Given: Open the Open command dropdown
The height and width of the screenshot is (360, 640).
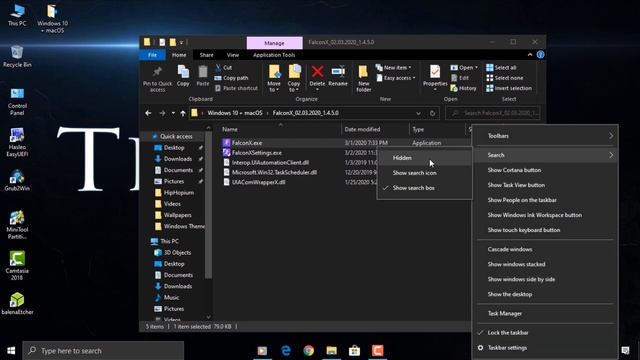Looking at the screenshot, I should click(x=464, y=67).
